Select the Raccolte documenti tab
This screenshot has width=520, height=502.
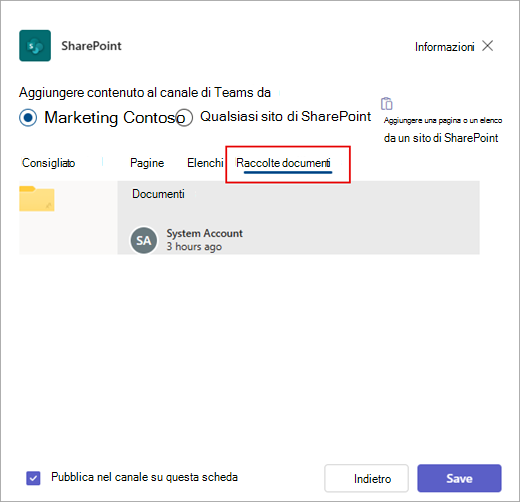tap(283, 163)
